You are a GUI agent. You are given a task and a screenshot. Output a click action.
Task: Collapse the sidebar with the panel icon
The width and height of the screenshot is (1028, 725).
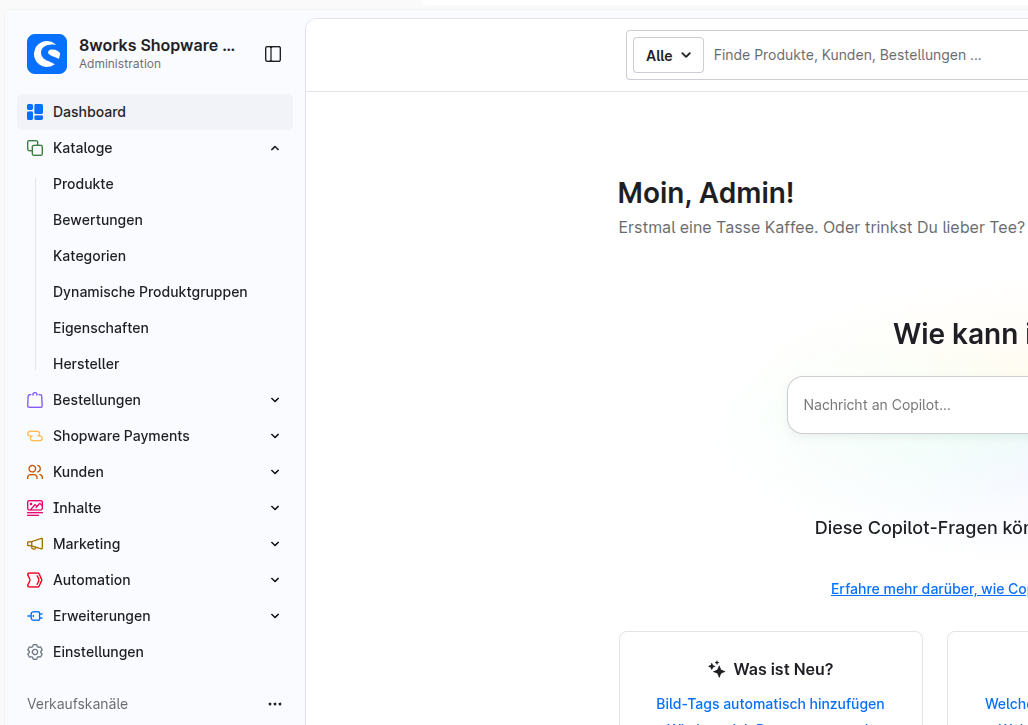click(273, 54)
